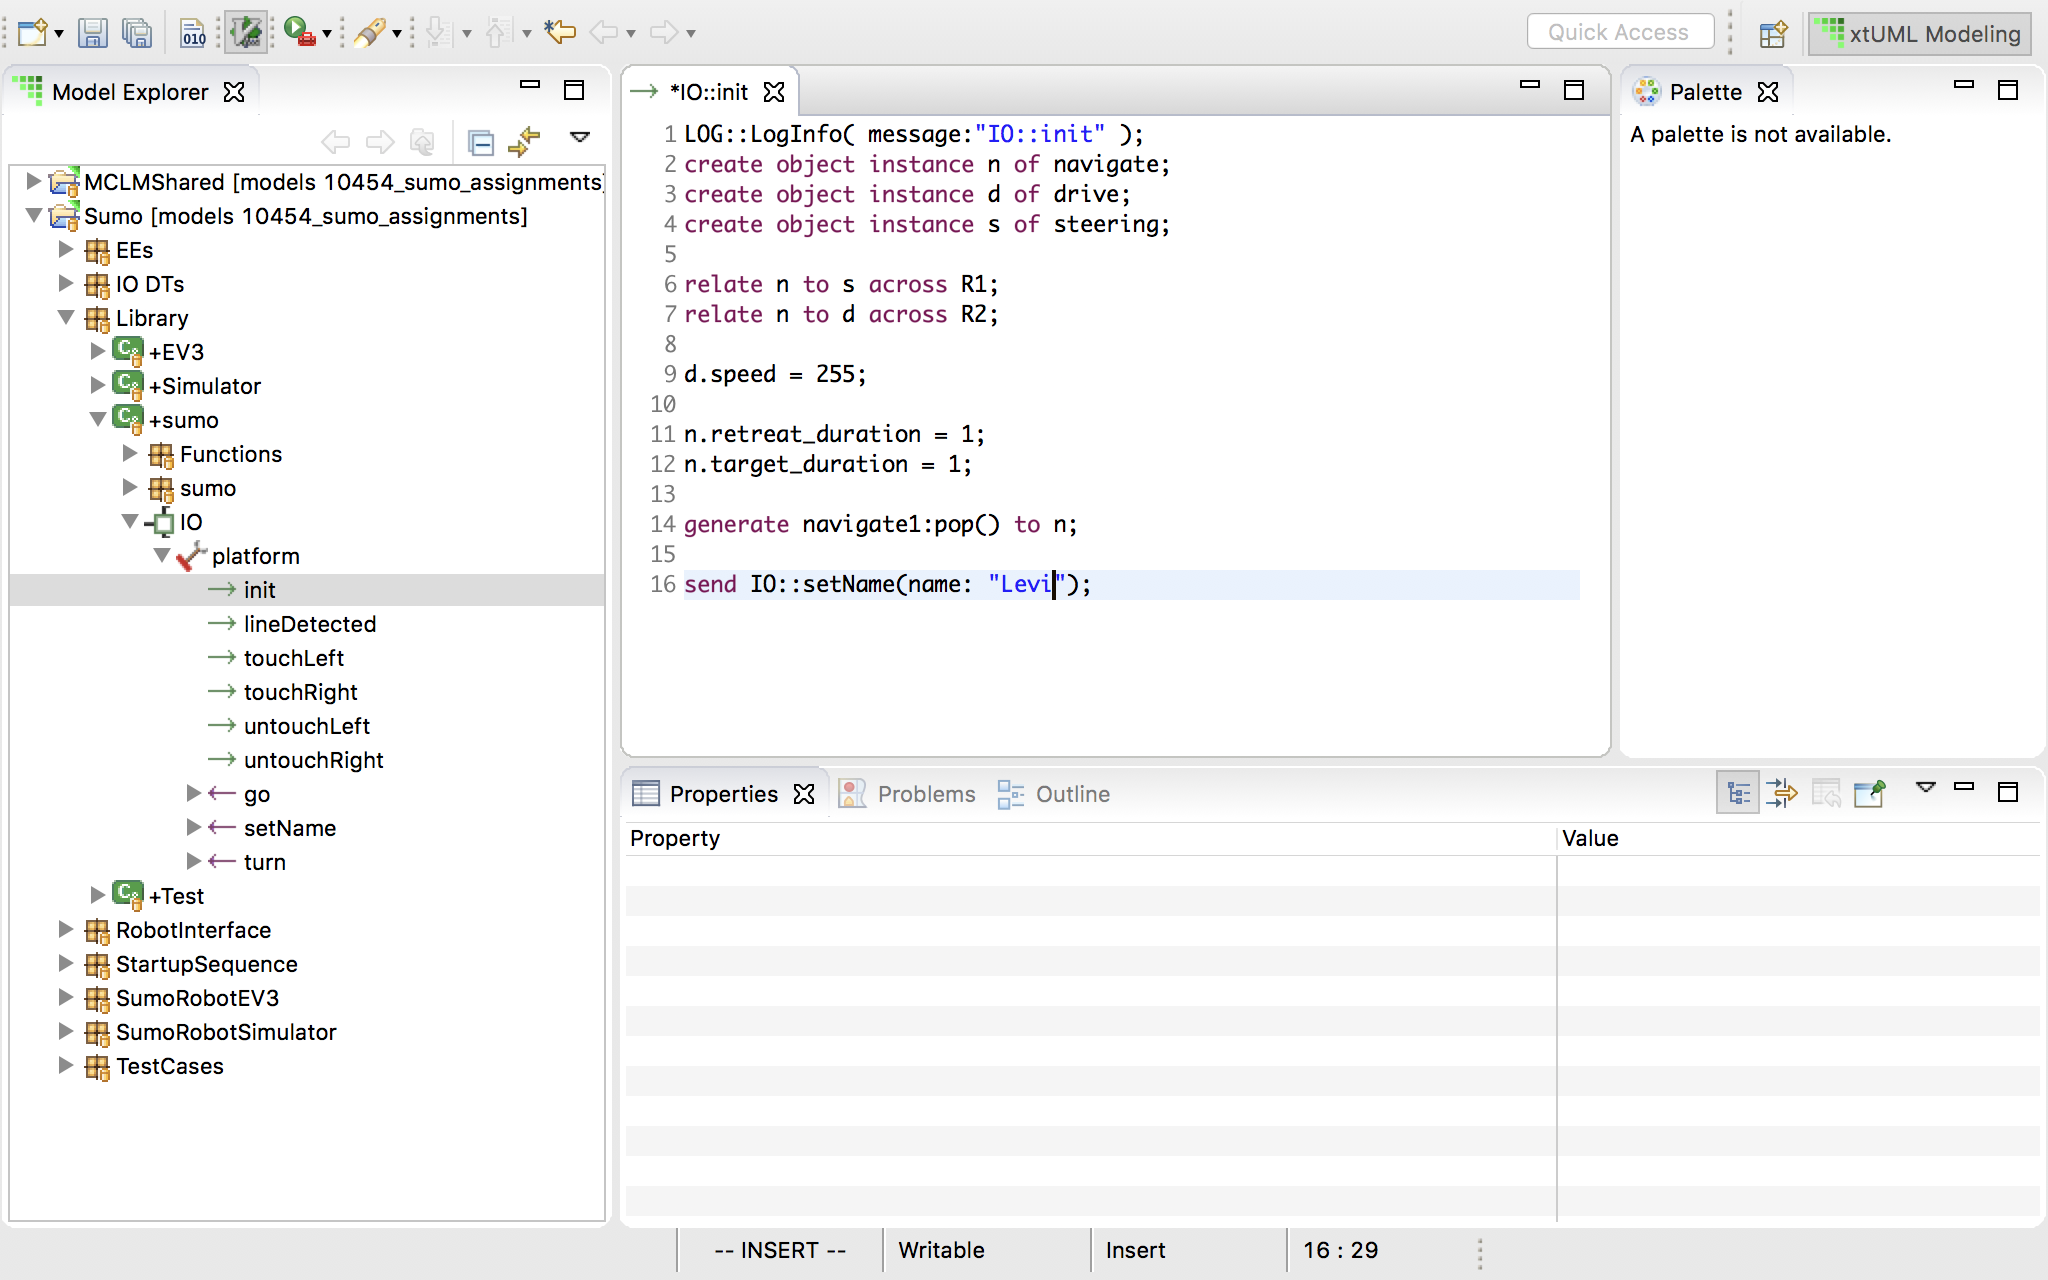This screenshot has width=2048, height=1280.
Task: Open the Properties view menu triangle
Action: pyautogui.click(x=1926, y=787)
